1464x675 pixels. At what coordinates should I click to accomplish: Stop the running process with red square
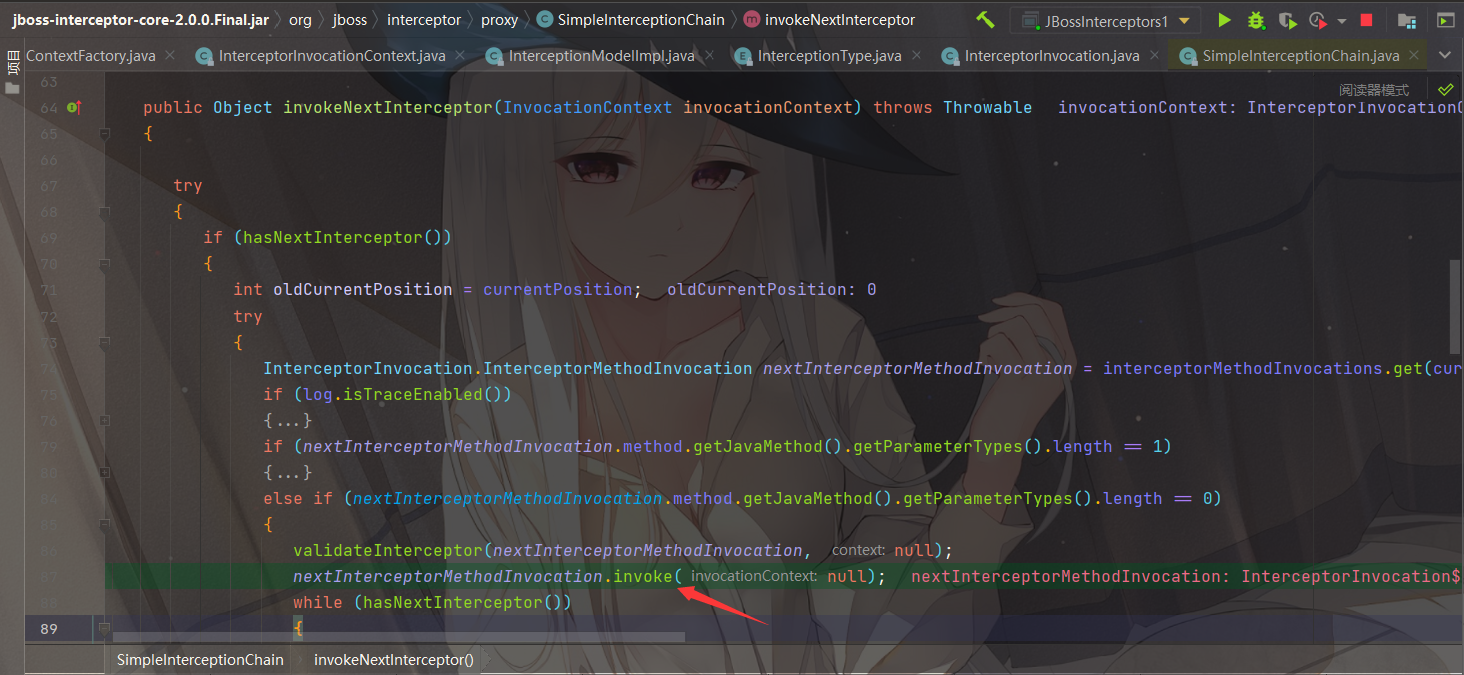(x=1366, y=20)
